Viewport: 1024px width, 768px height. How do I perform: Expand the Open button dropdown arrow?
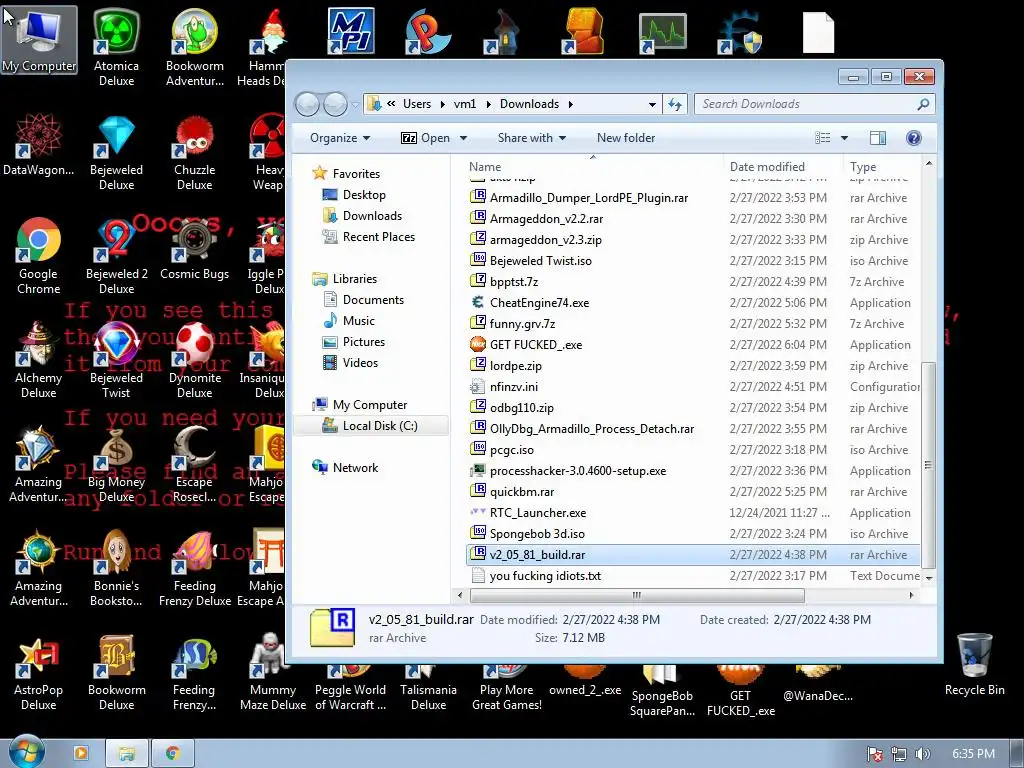point(463,138)
